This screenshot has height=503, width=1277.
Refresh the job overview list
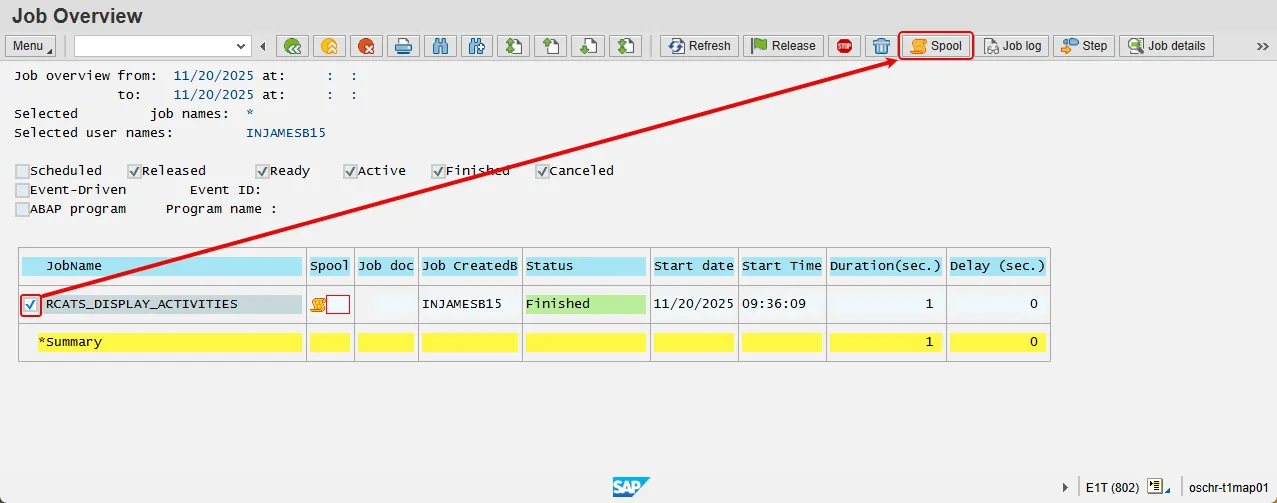tap(699, 46)
